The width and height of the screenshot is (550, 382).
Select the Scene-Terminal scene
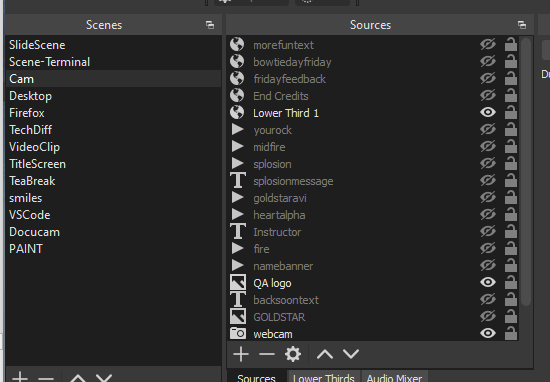pos(114,62)
